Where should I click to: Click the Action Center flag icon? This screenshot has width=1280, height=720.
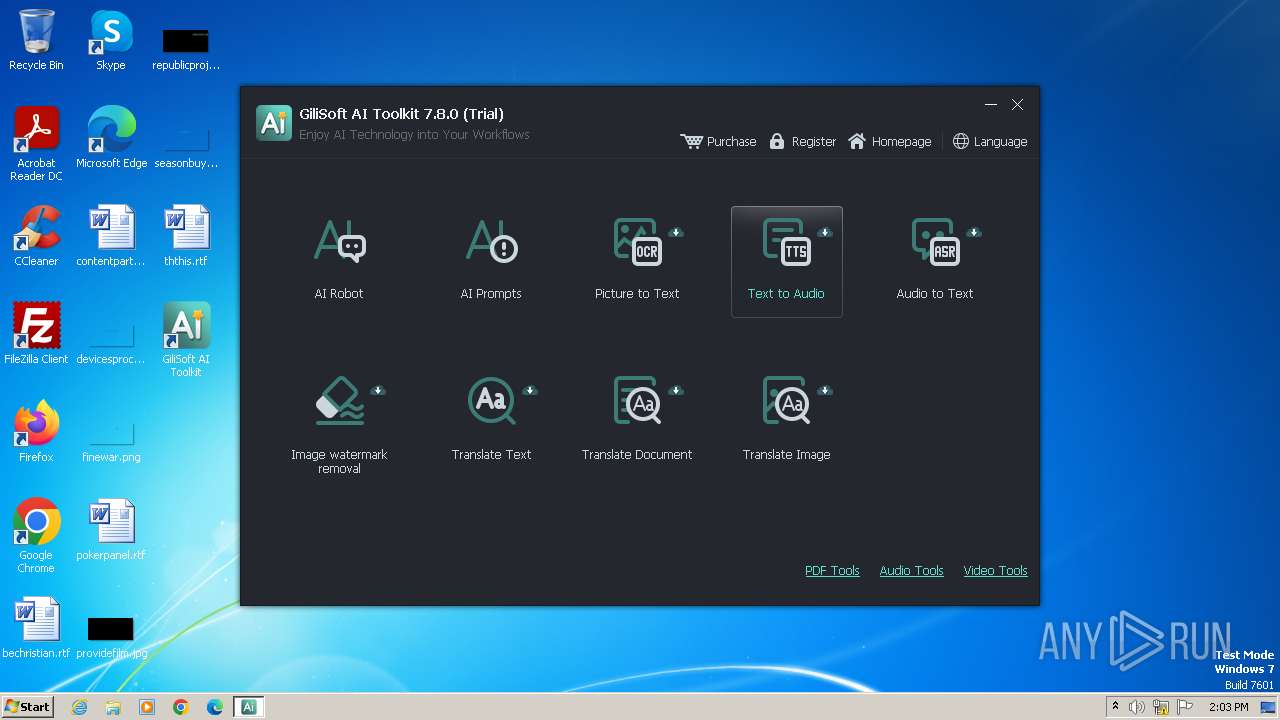coord(1185,707)
